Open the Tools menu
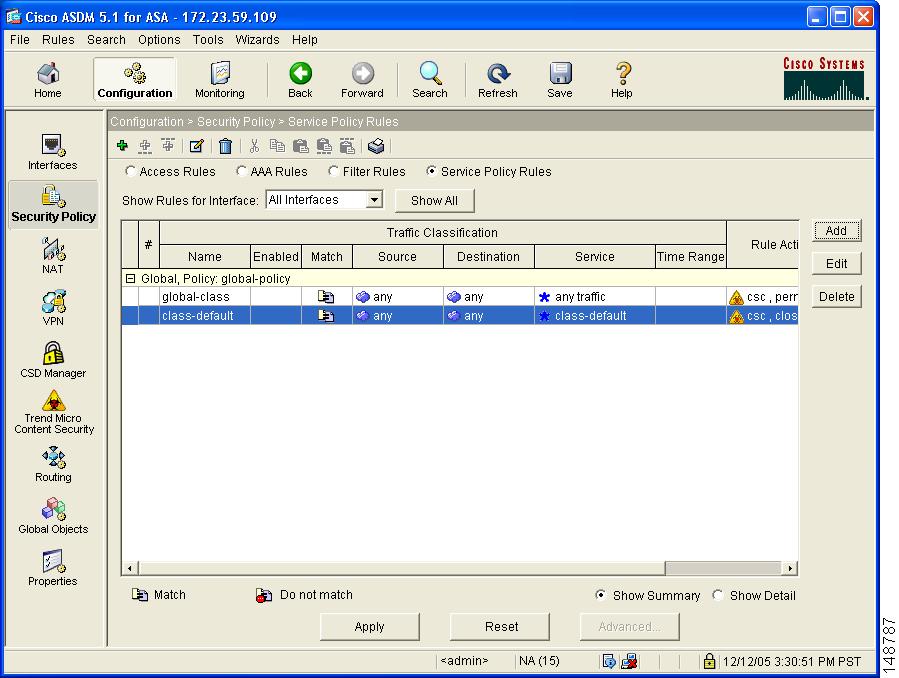899x678 pixels. (x=208, y=40)
